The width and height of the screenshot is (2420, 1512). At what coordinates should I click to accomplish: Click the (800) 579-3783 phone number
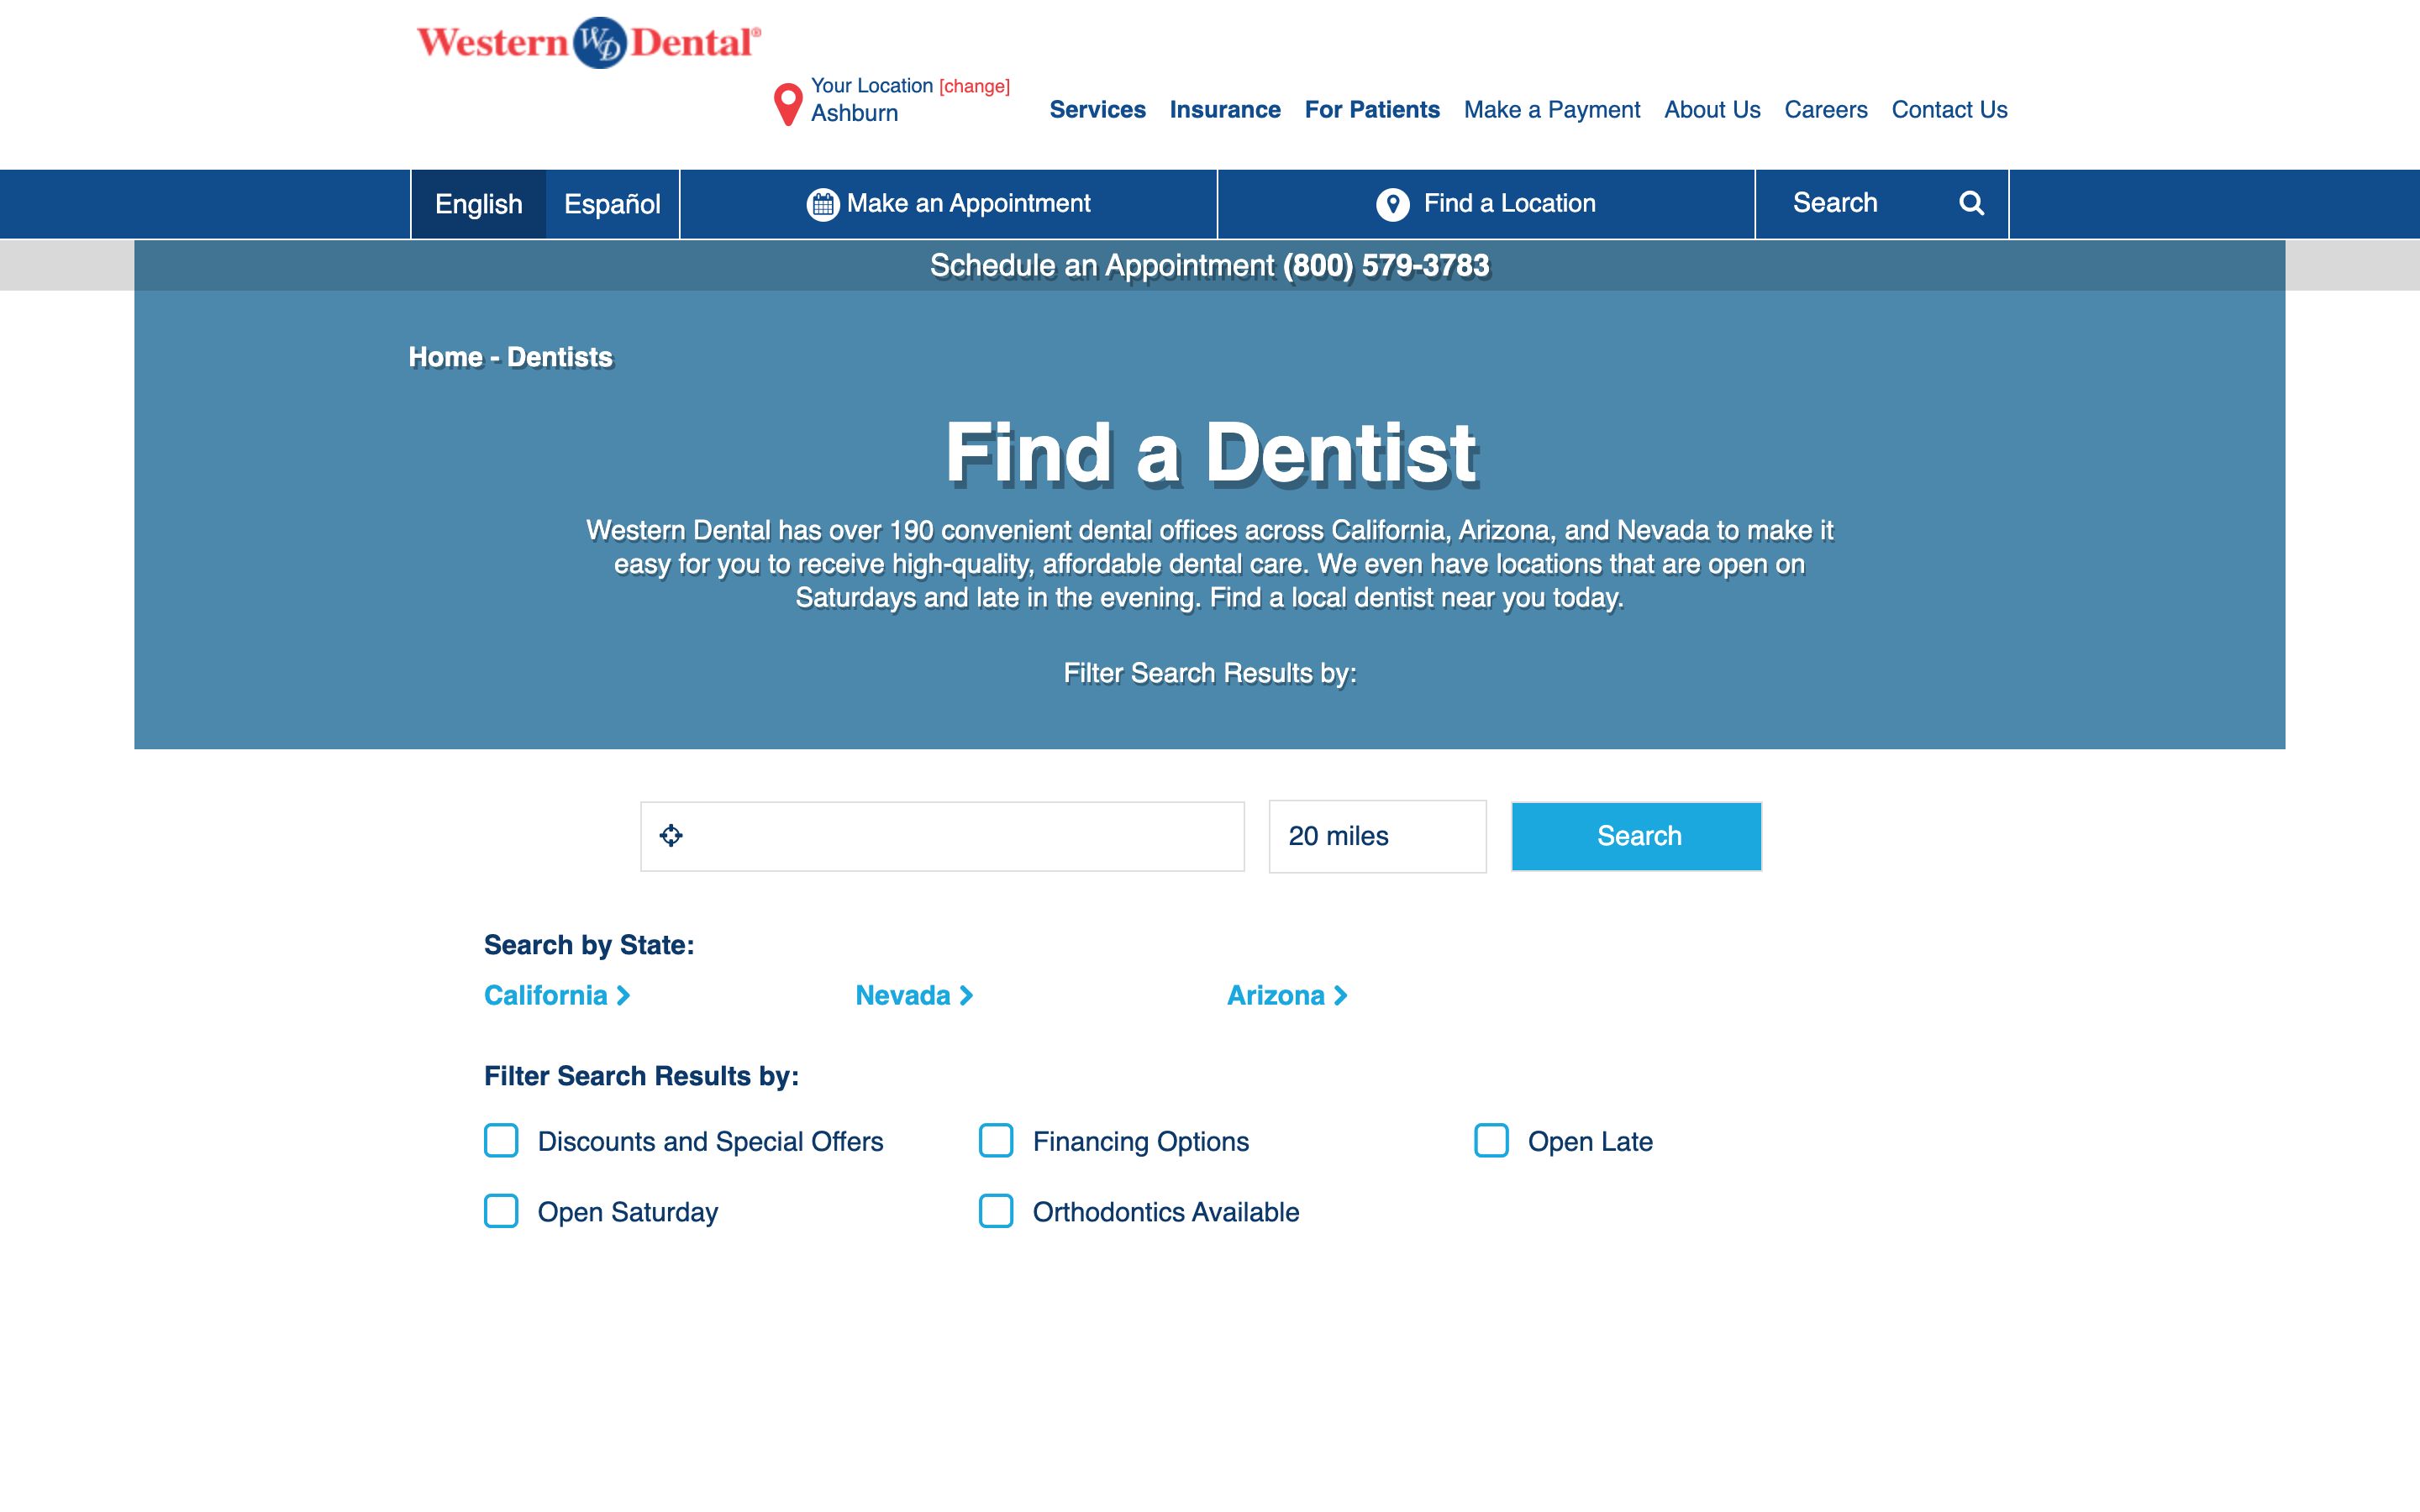click(1386, 266)
